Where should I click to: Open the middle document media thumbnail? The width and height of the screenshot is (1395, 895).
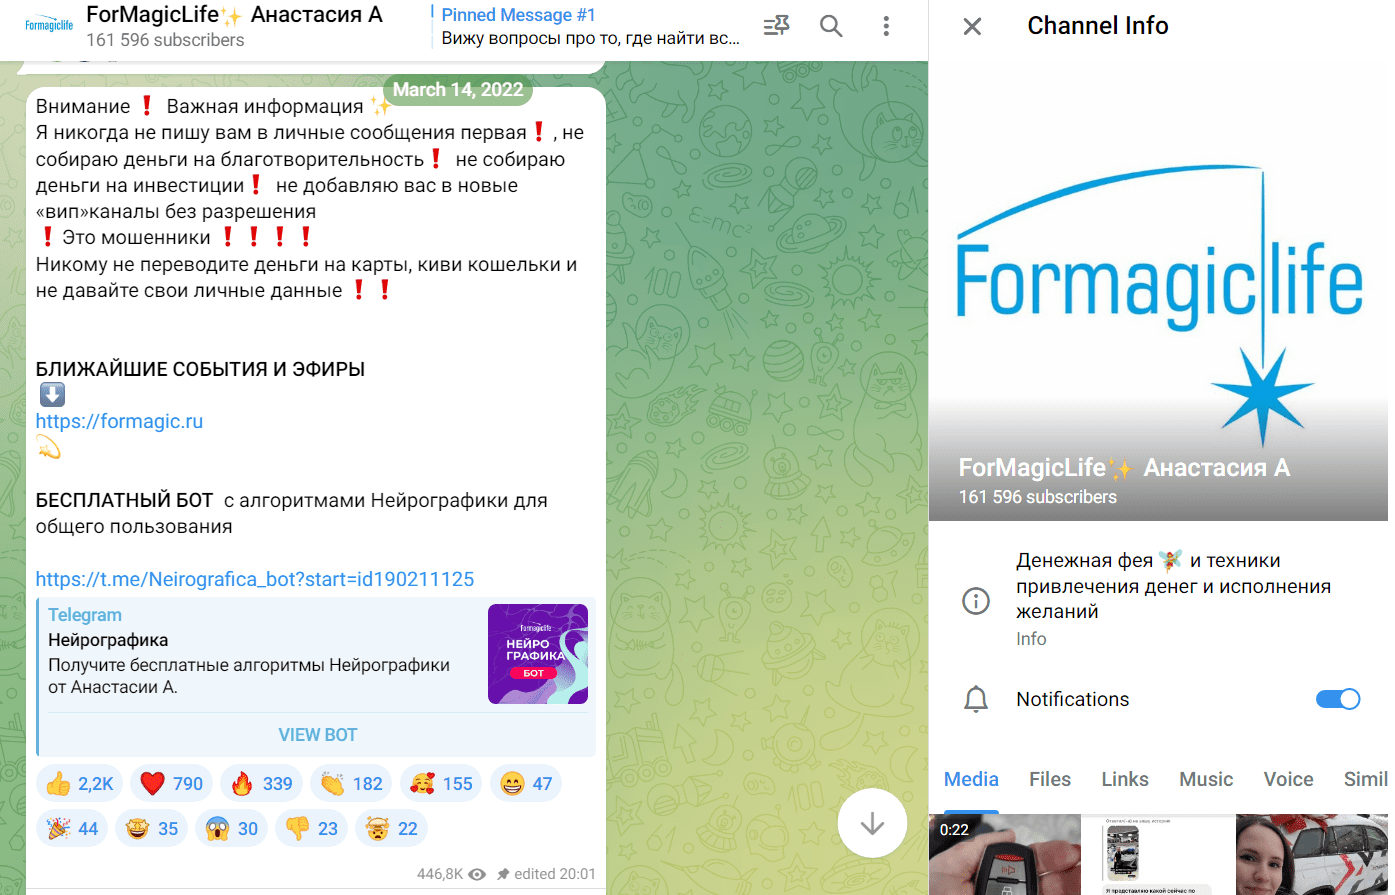(1158, 854)
